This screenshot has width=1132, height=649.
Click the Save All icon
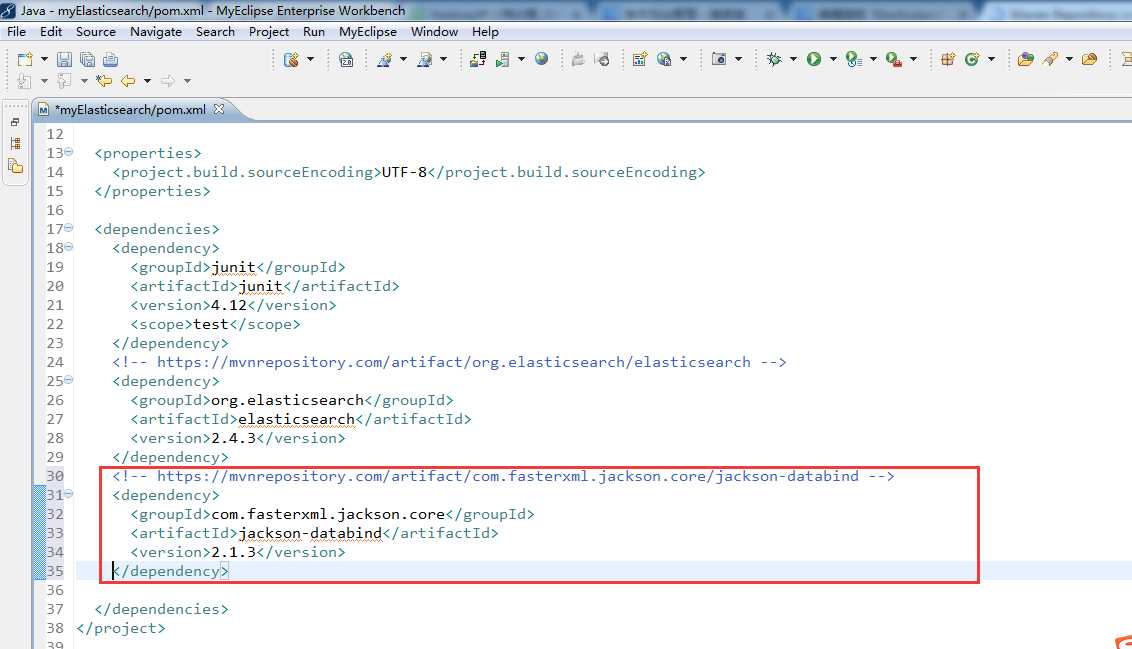(87, 59)
